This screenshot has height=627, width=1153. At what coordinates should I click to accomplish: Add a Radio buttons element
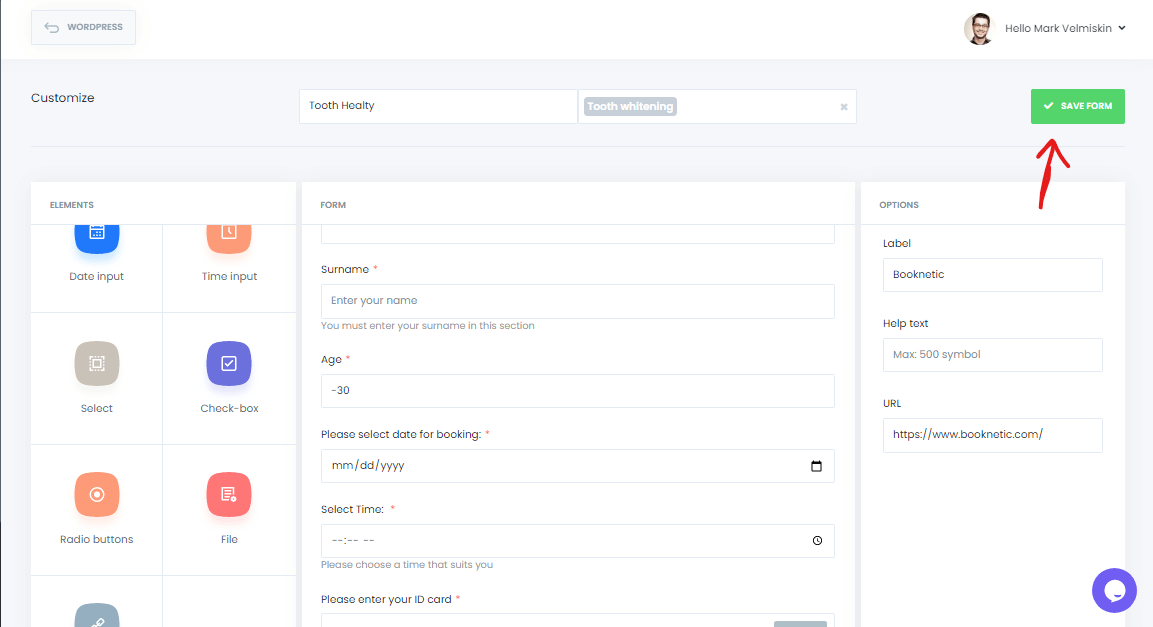pyautogui.click(x=96, y=509)
